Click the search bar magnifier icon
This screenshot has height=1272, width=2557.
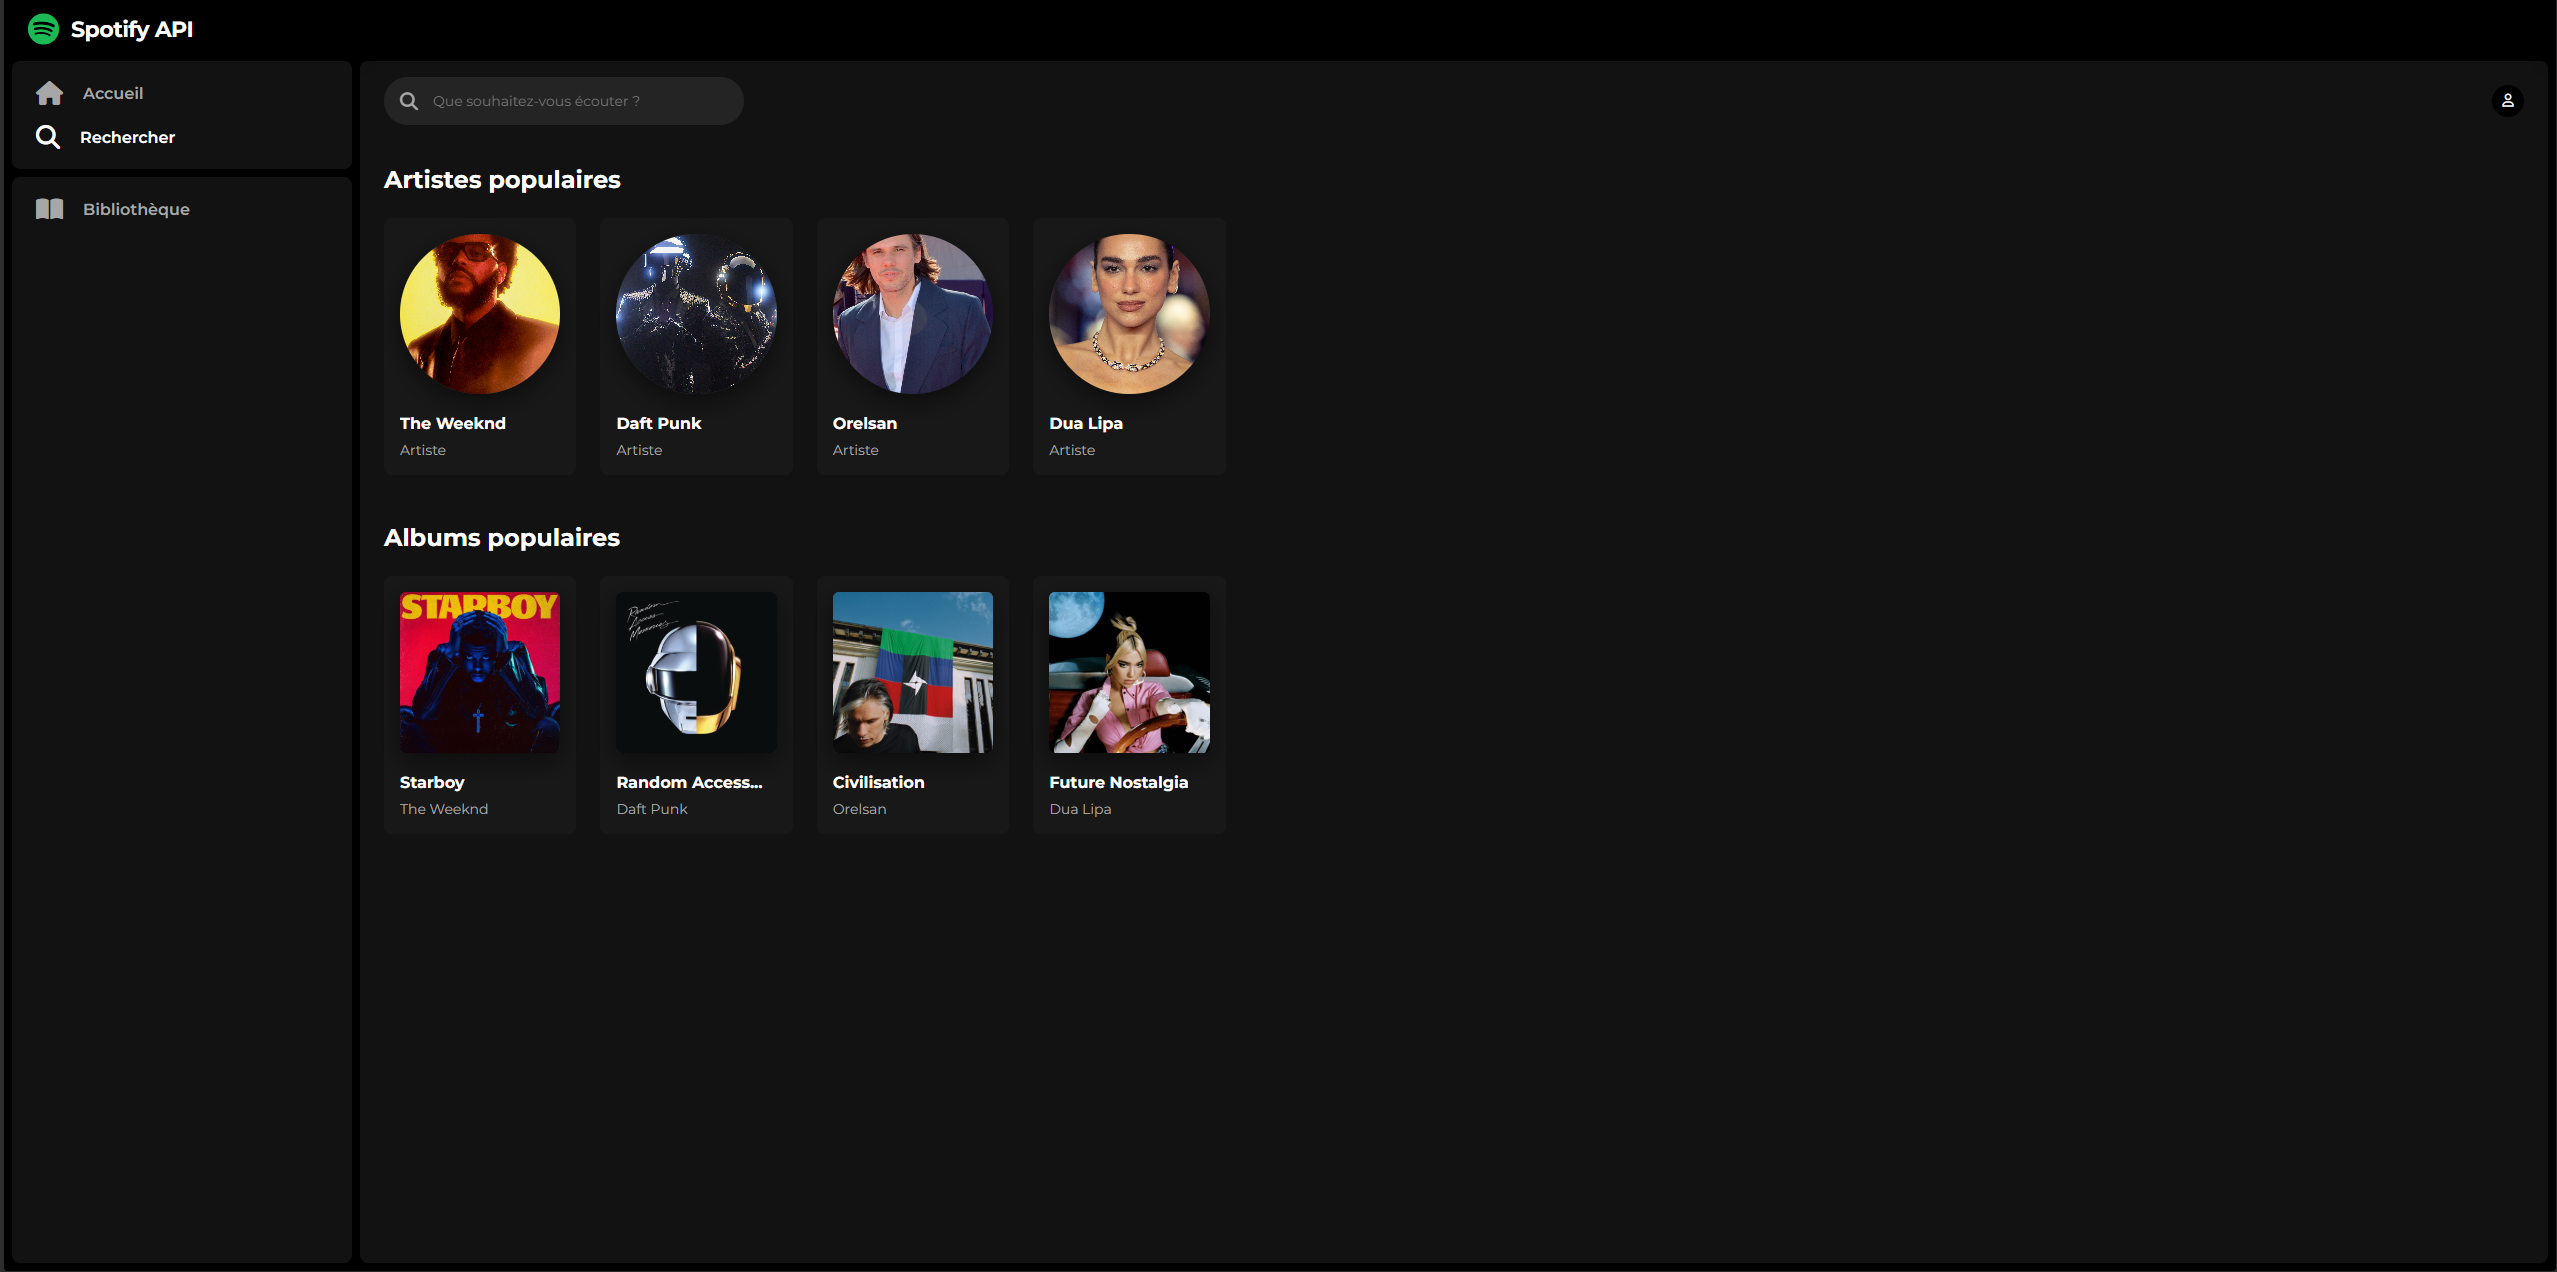click(x=409, y=101)
